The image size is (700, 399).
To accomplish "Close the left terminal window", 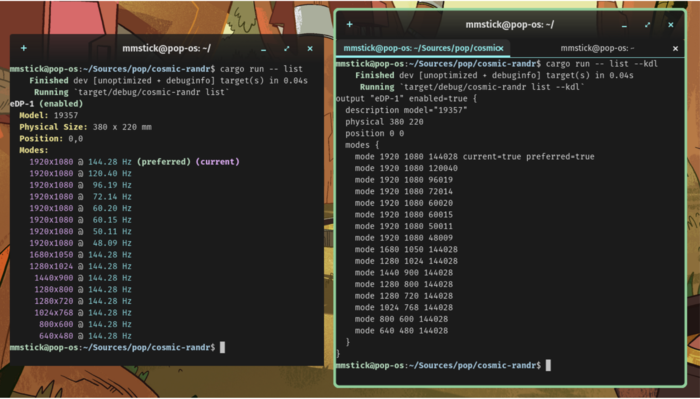I will tap(310, 49).
